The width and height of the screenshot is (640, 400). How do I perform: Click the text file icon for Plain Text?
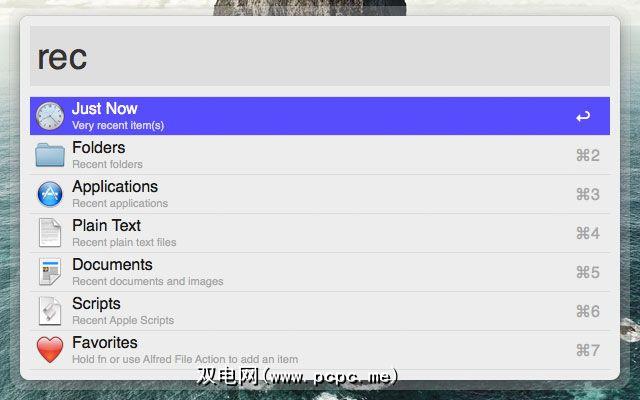point(50,233)
